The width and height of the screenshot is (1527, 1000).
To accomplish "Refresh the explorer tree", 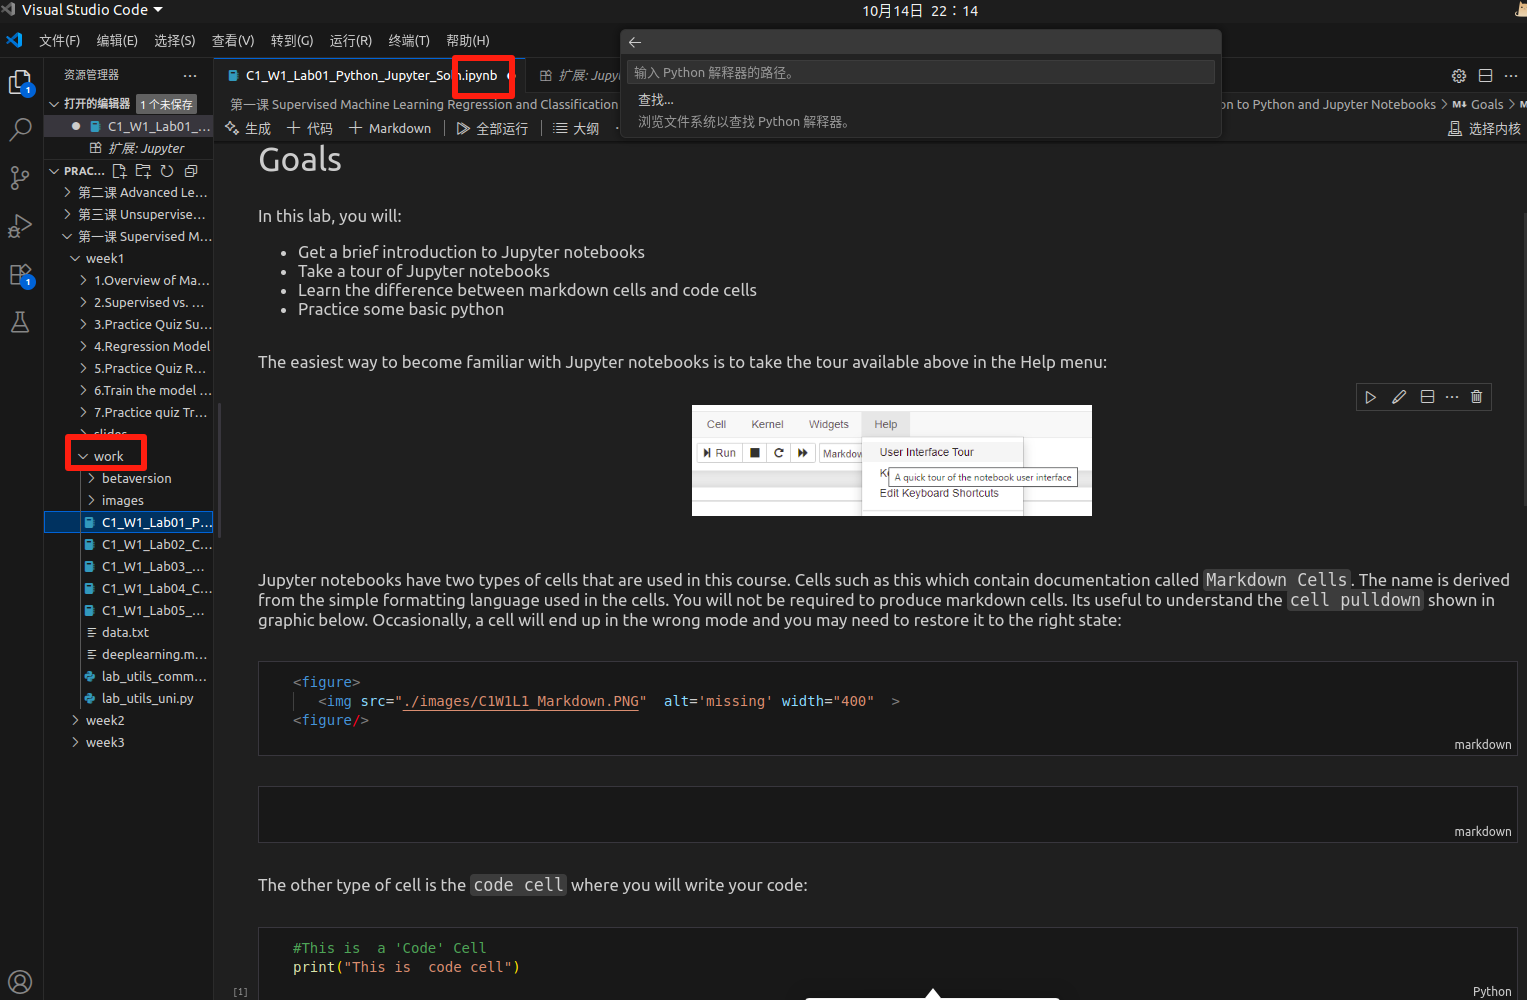I will pos(167,171).
